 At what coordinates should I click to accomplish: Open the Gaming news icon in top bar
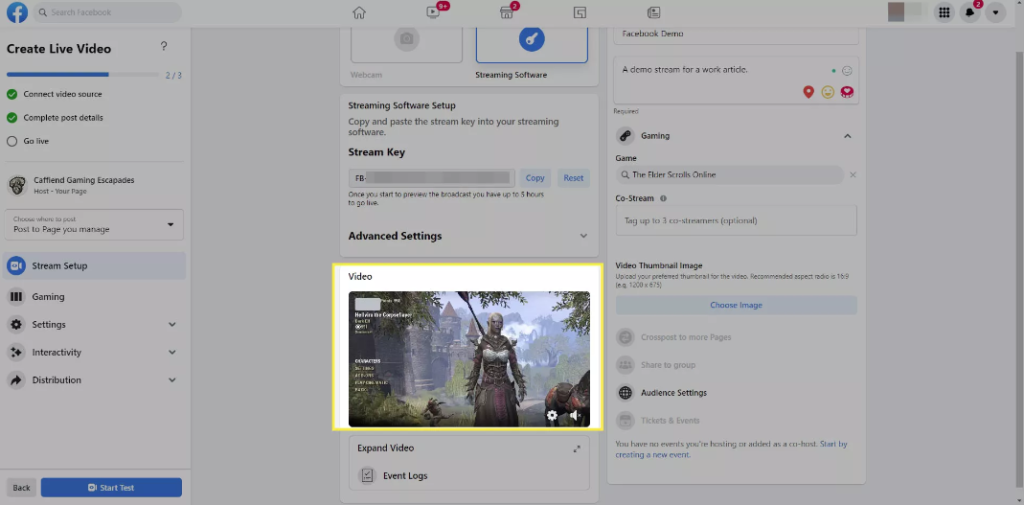(653, 12)
